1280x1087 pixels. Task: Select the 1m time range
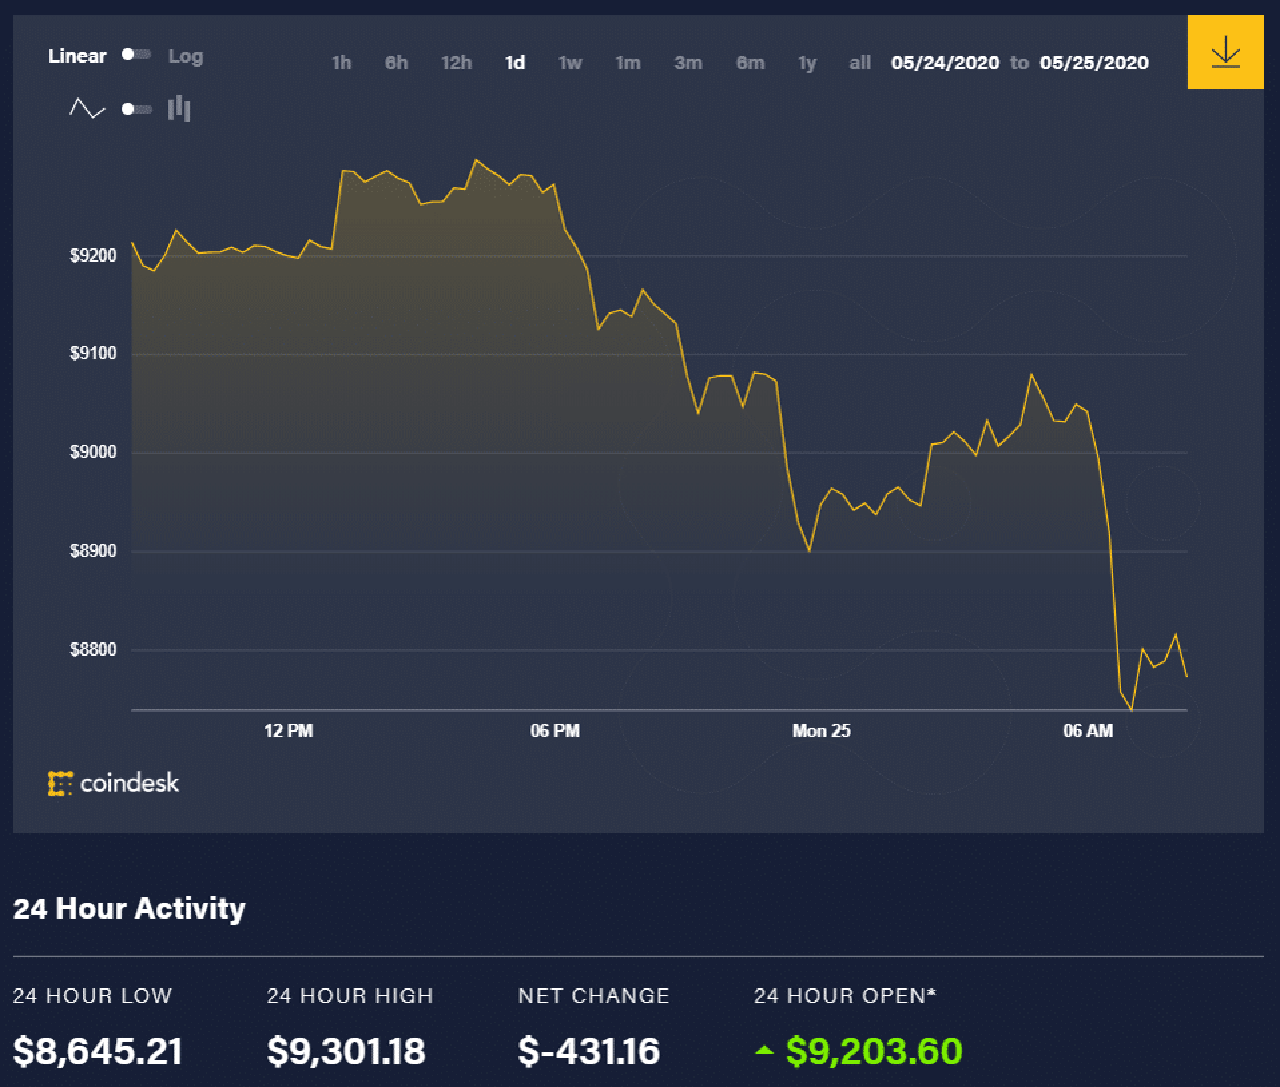click(627, 63)
